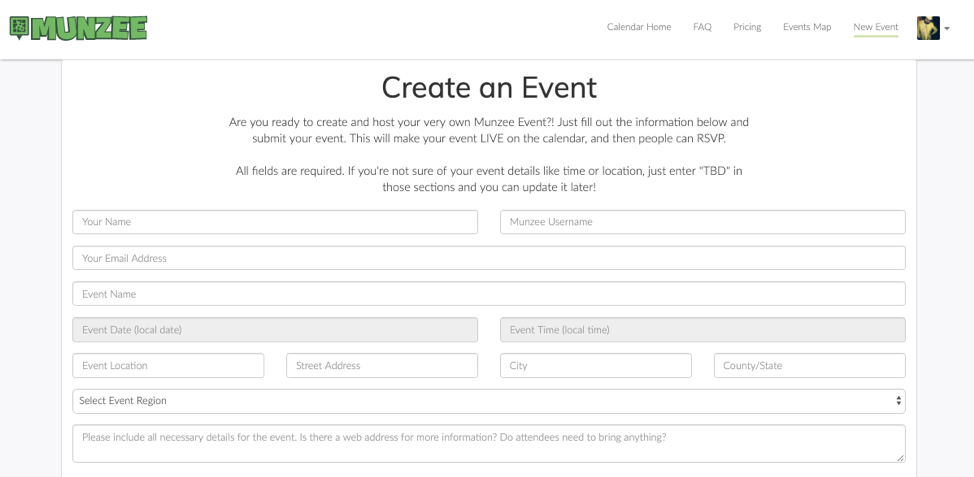
Task: Click the Your Email Address field
Action: (x=489, y=258)
